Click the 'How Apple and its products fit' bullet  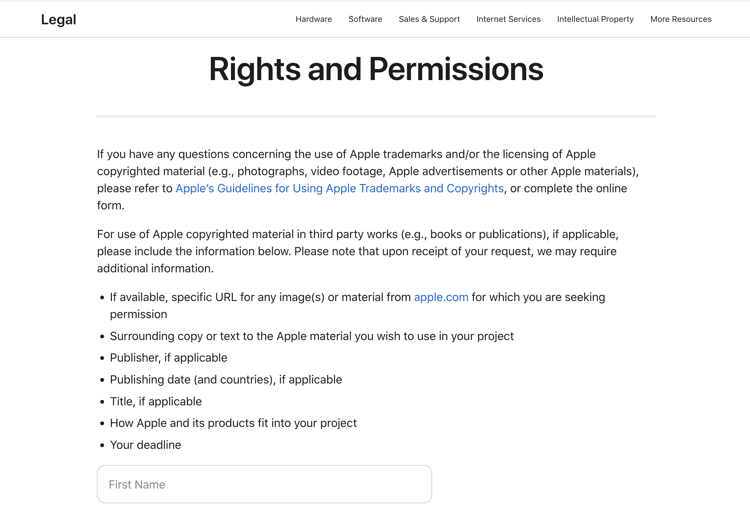click(x=233, y=423)
